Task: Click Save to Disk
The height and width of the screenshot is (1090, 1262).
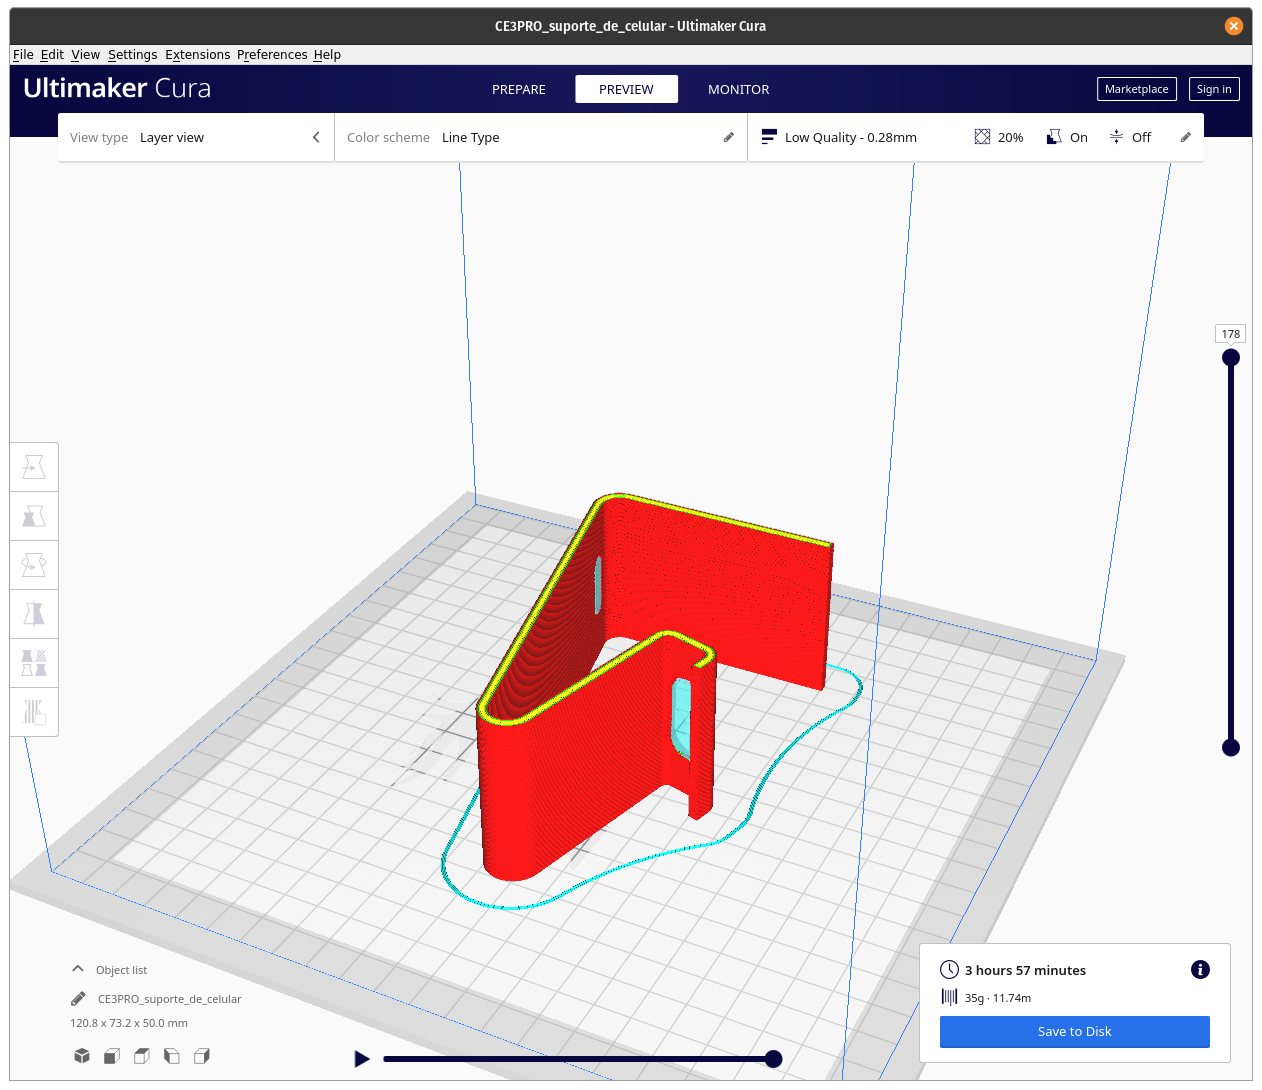Action: click(1074, 1031)
